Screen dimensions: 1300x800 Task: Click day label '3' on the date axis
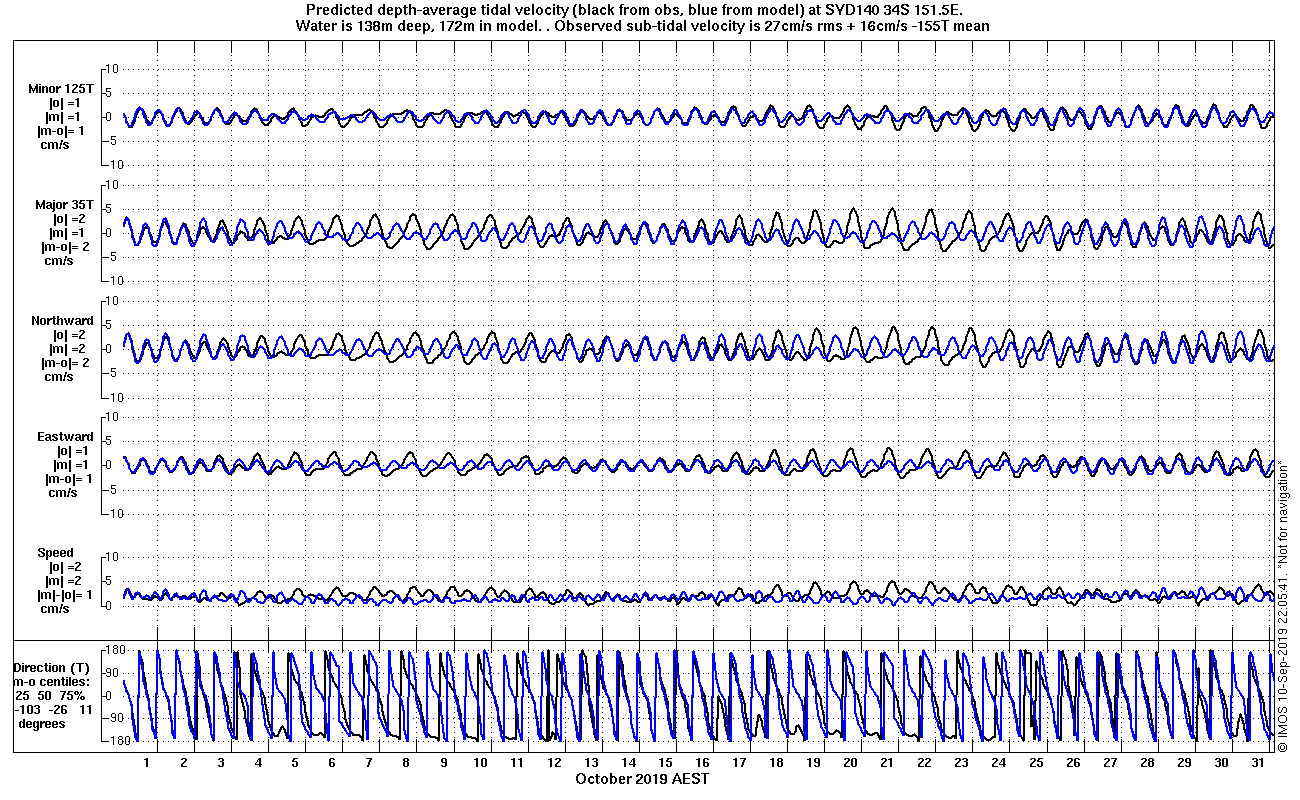click(x=221, y=762)
